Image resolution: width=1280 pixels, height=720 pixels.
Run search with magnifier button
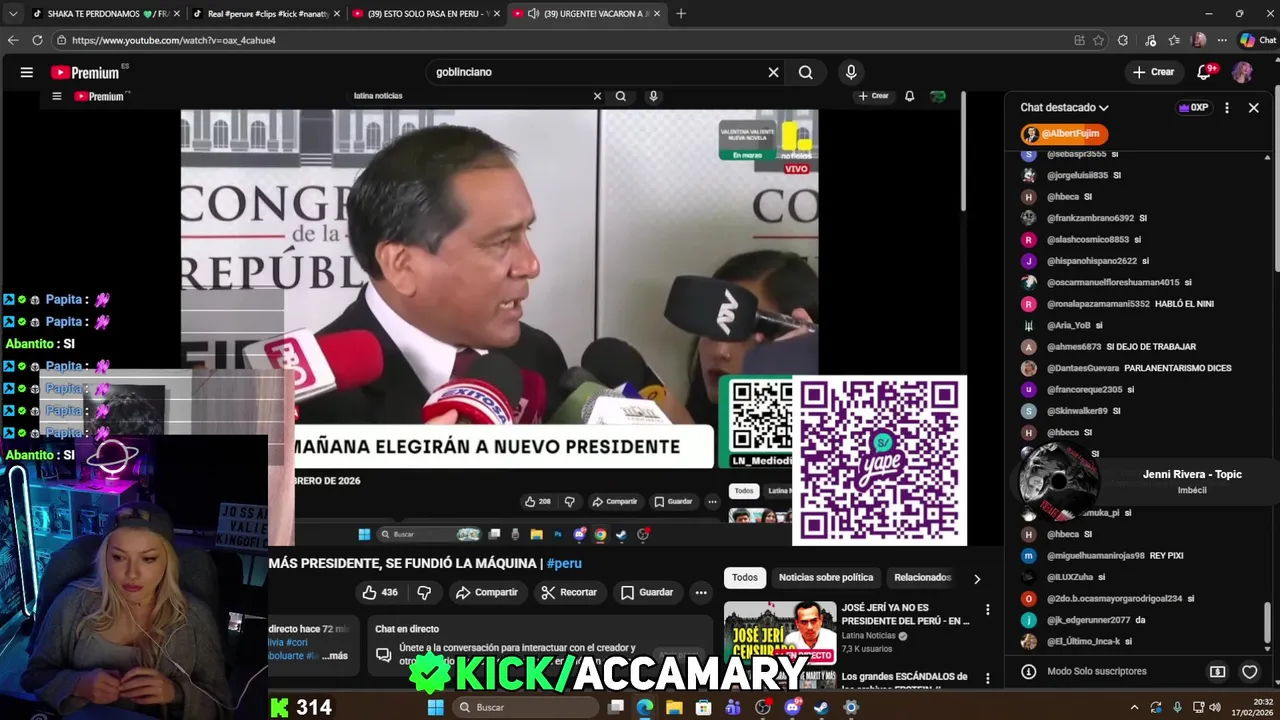pos(806,72)
